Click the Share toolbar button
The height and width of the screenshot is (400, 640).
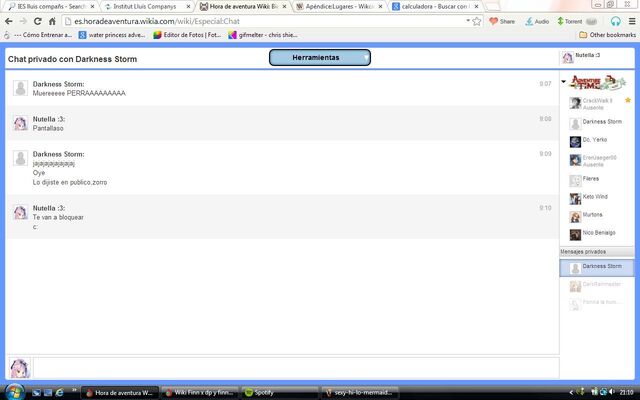(502, 21)
